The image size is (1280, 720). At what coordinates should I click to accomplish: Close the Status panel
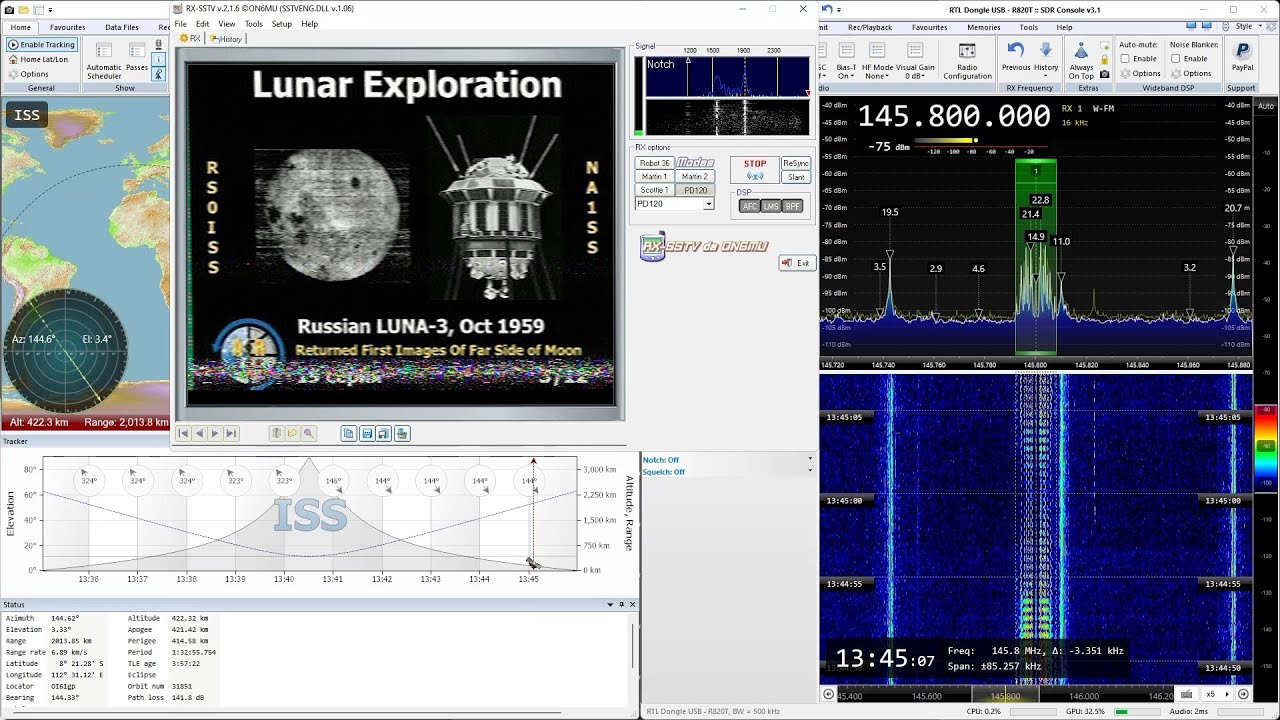click(632, 604)
